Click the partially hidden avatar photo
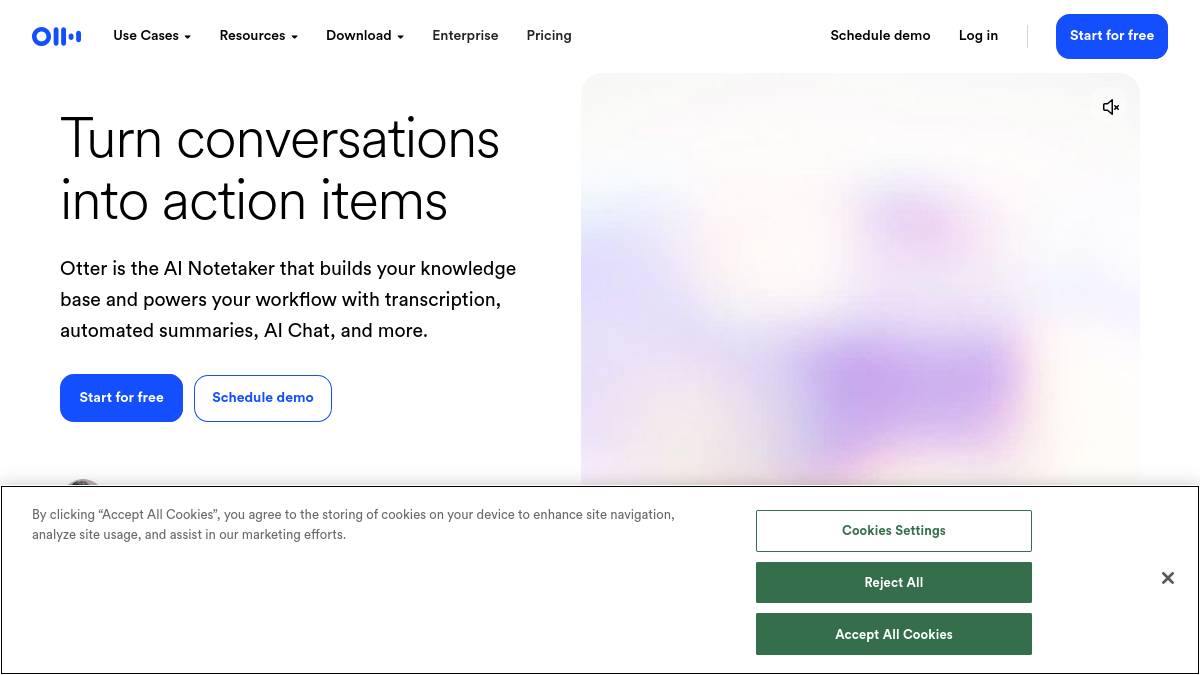1200x675 pixels. point(83,483)
